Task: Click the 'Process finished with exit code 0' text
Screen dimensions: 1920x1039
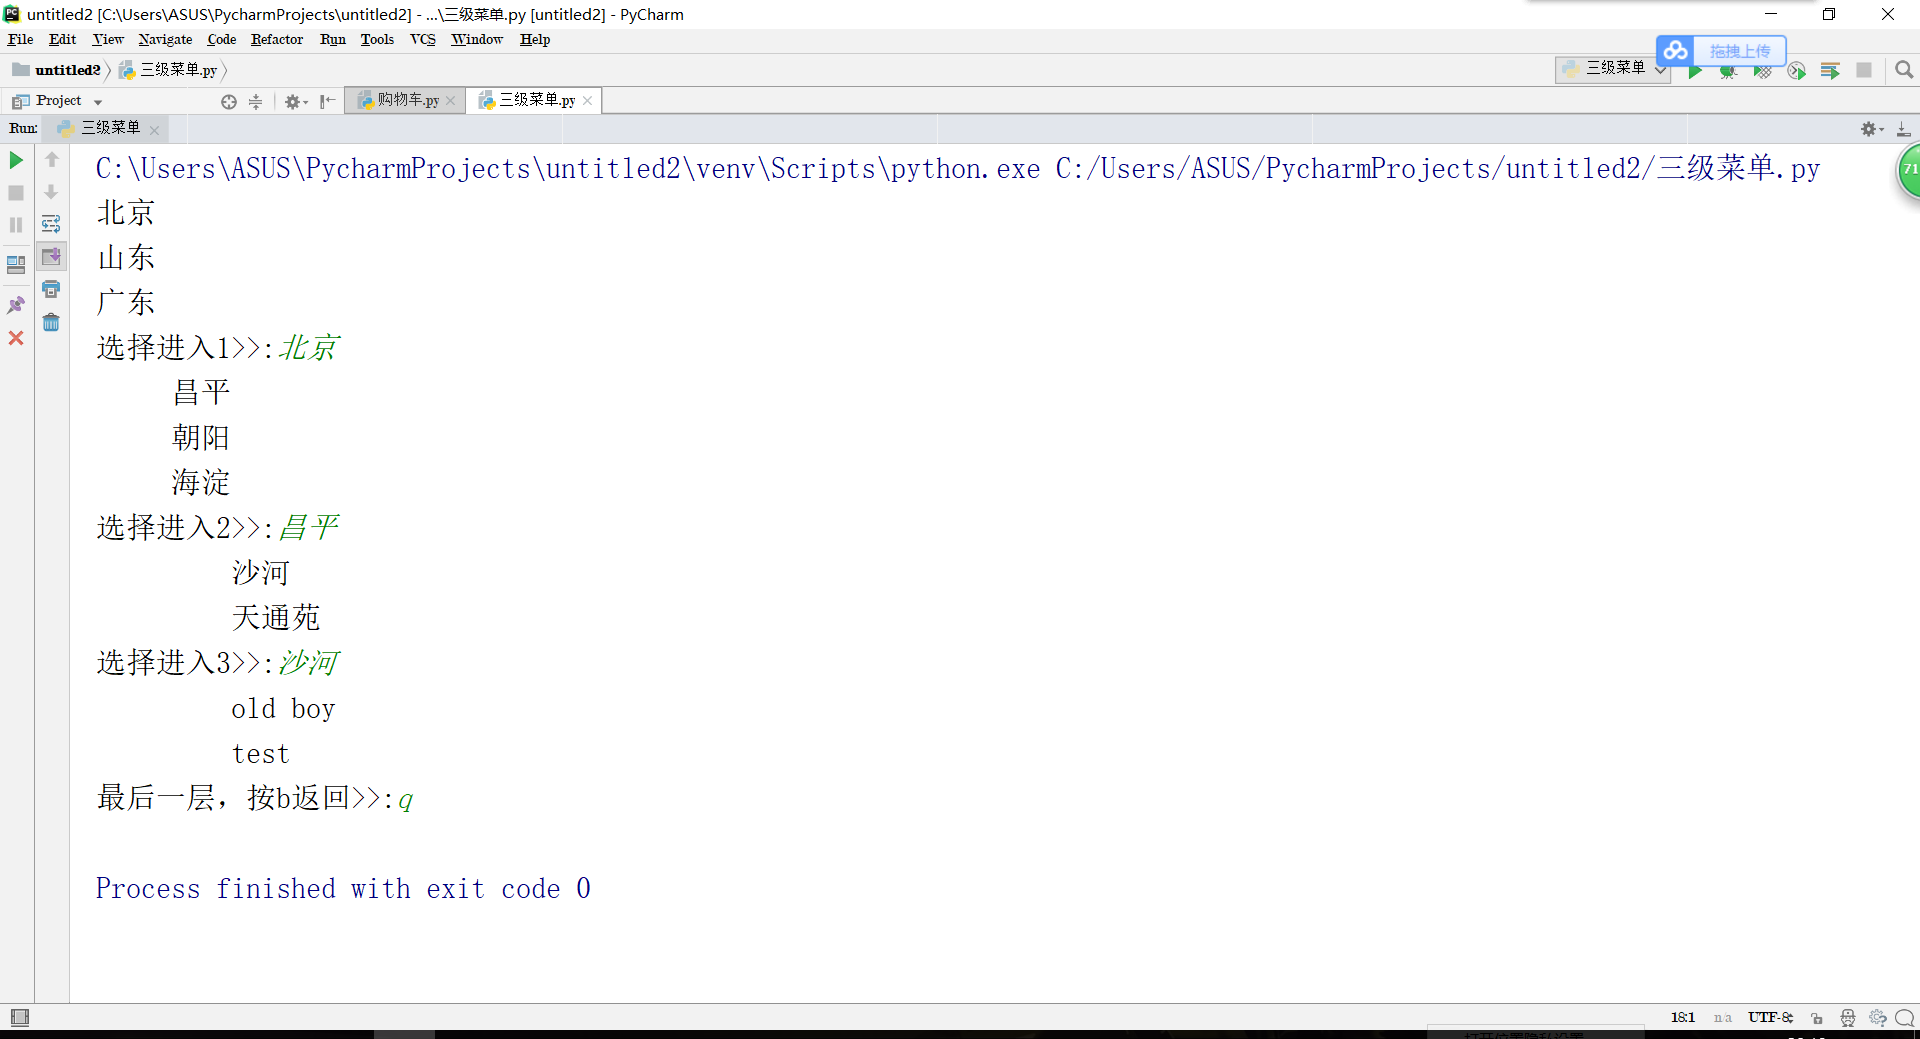Action: [x=343, y=888]
